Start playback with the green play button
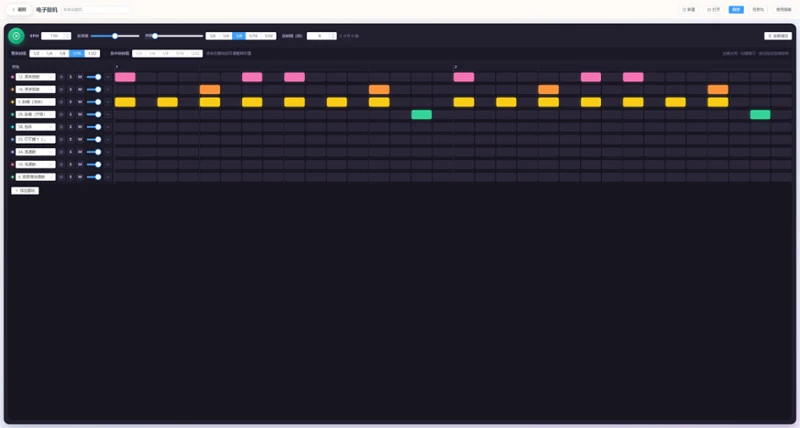Viewport: 800px width, 428px height. [16, 36]
